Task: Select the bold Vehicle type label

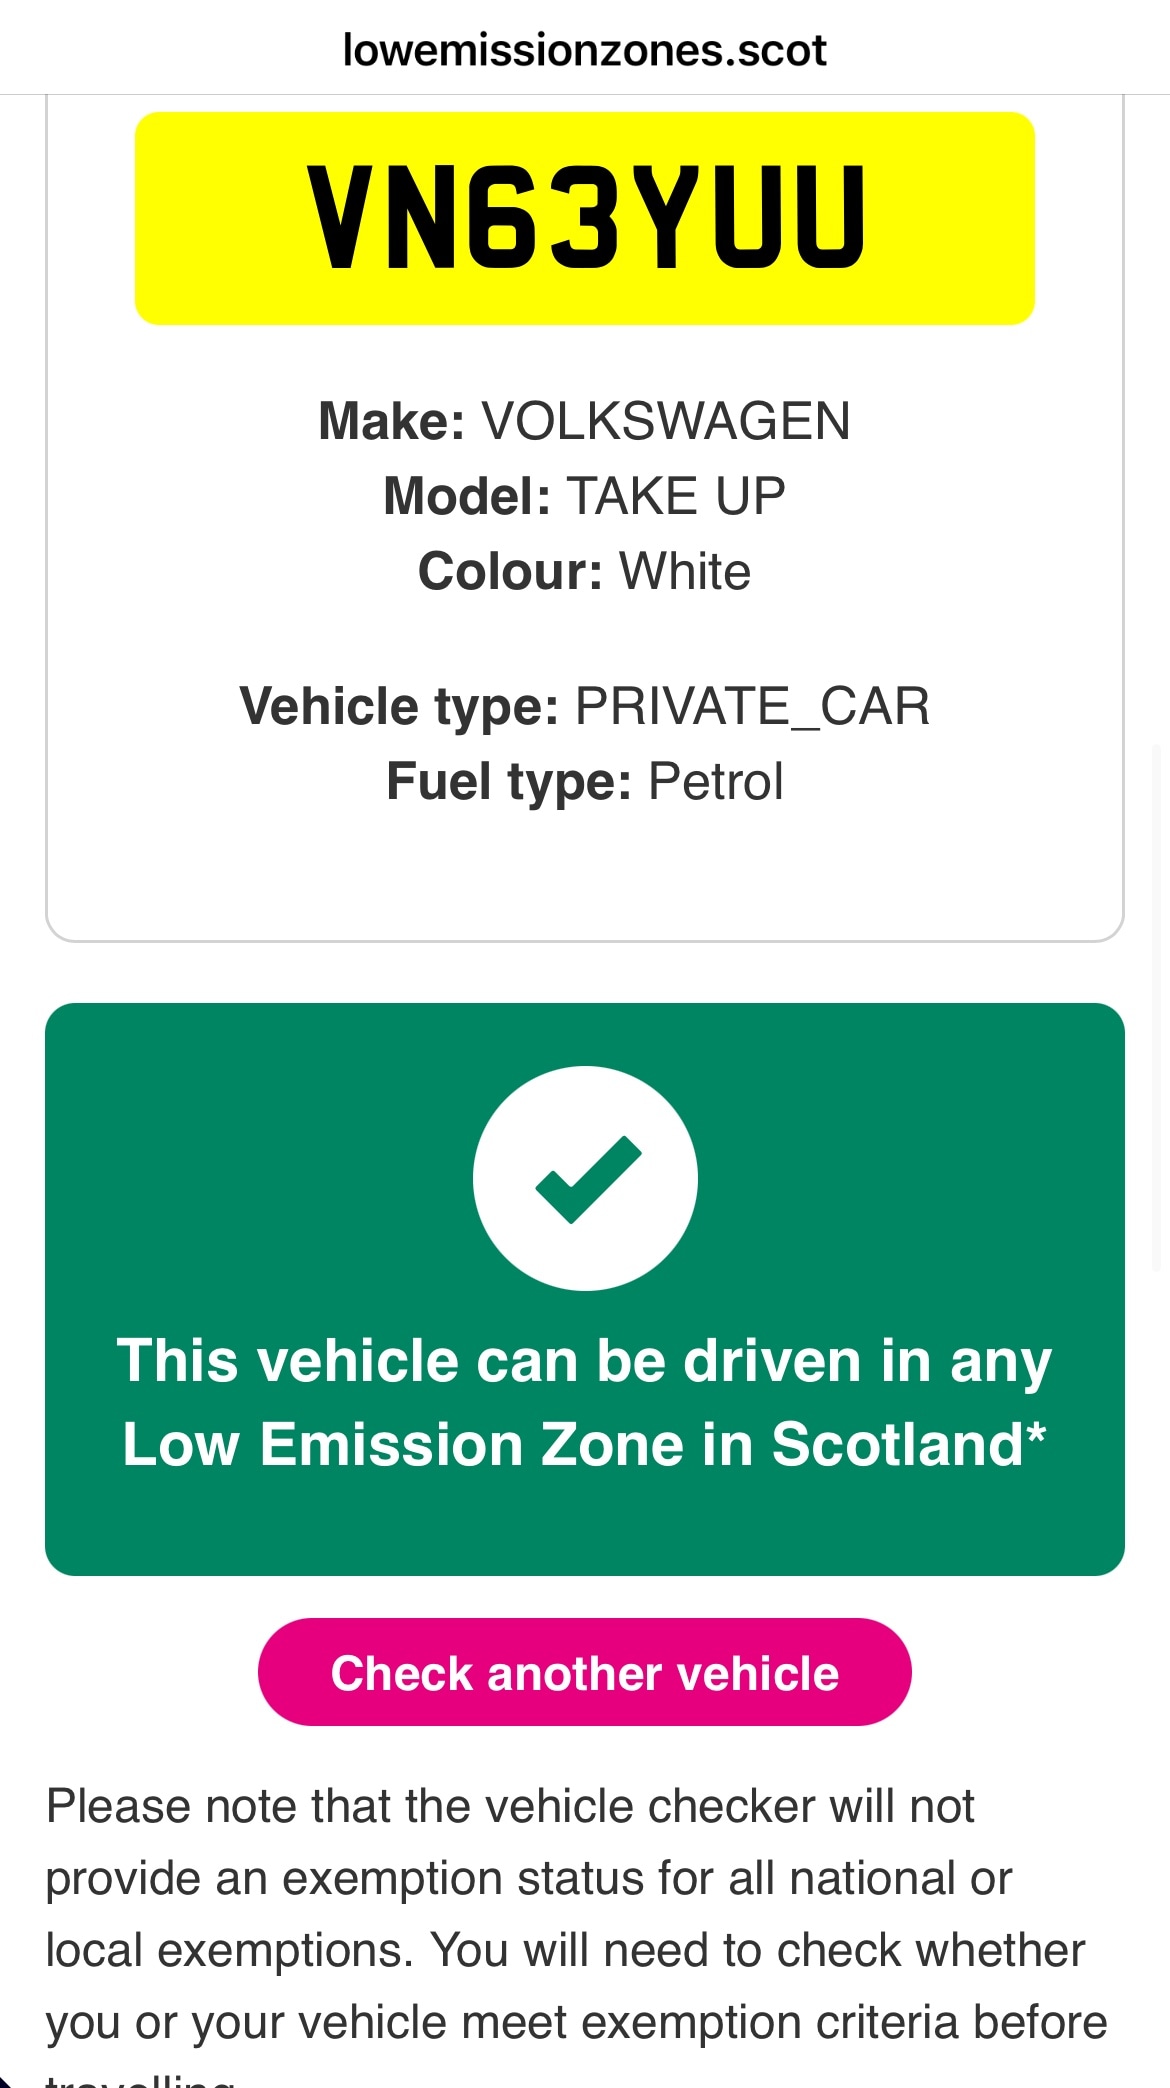Action: pyautogui.click(x=399, y=706)
